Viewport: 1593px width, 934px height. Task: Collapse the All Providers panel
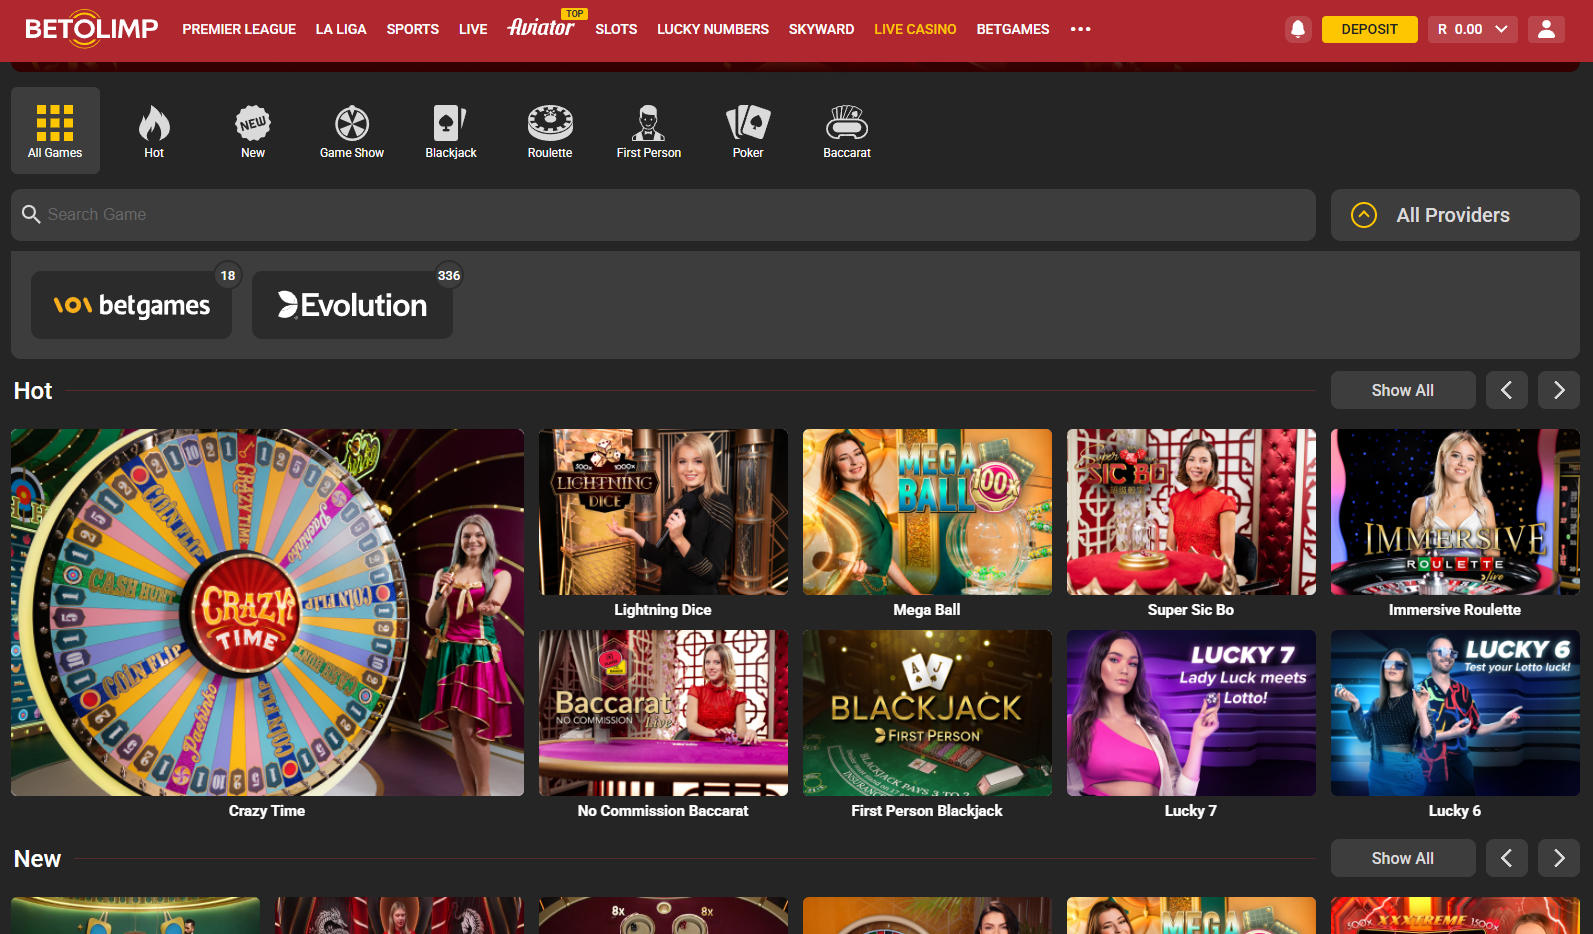[1455, 215]
